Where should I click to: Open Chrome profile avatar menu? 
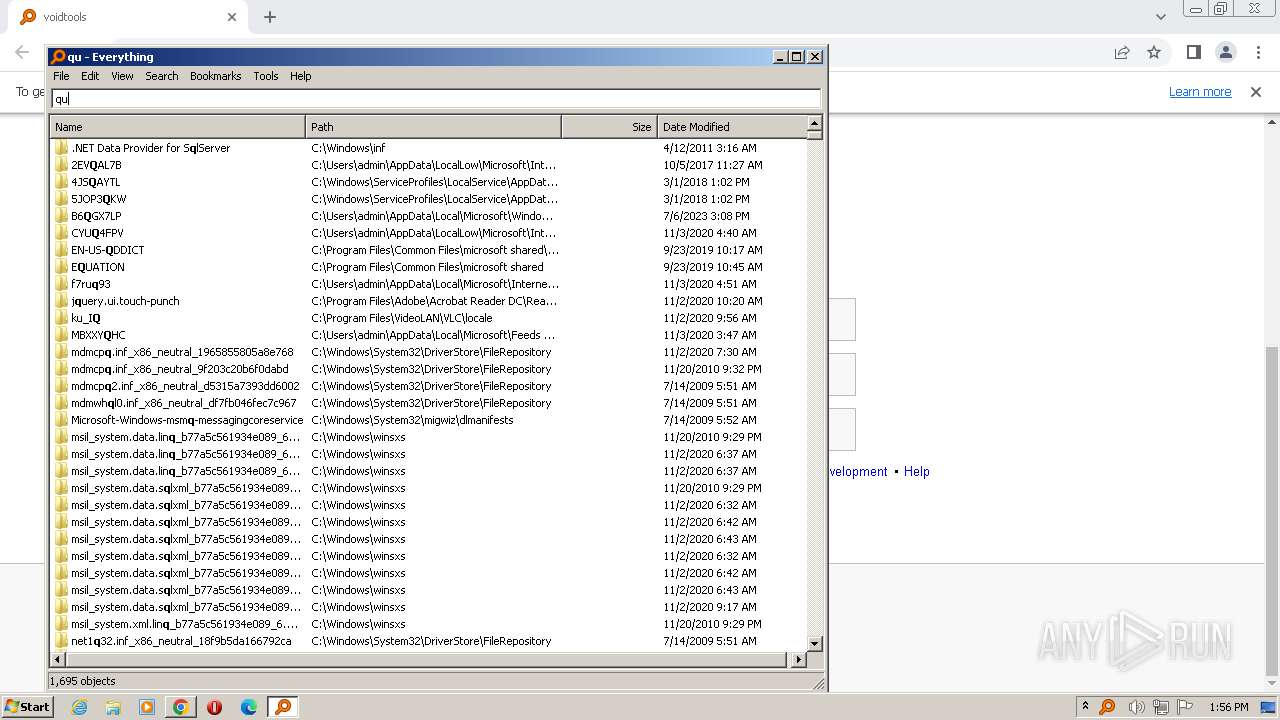click(x=1225, y=52)
